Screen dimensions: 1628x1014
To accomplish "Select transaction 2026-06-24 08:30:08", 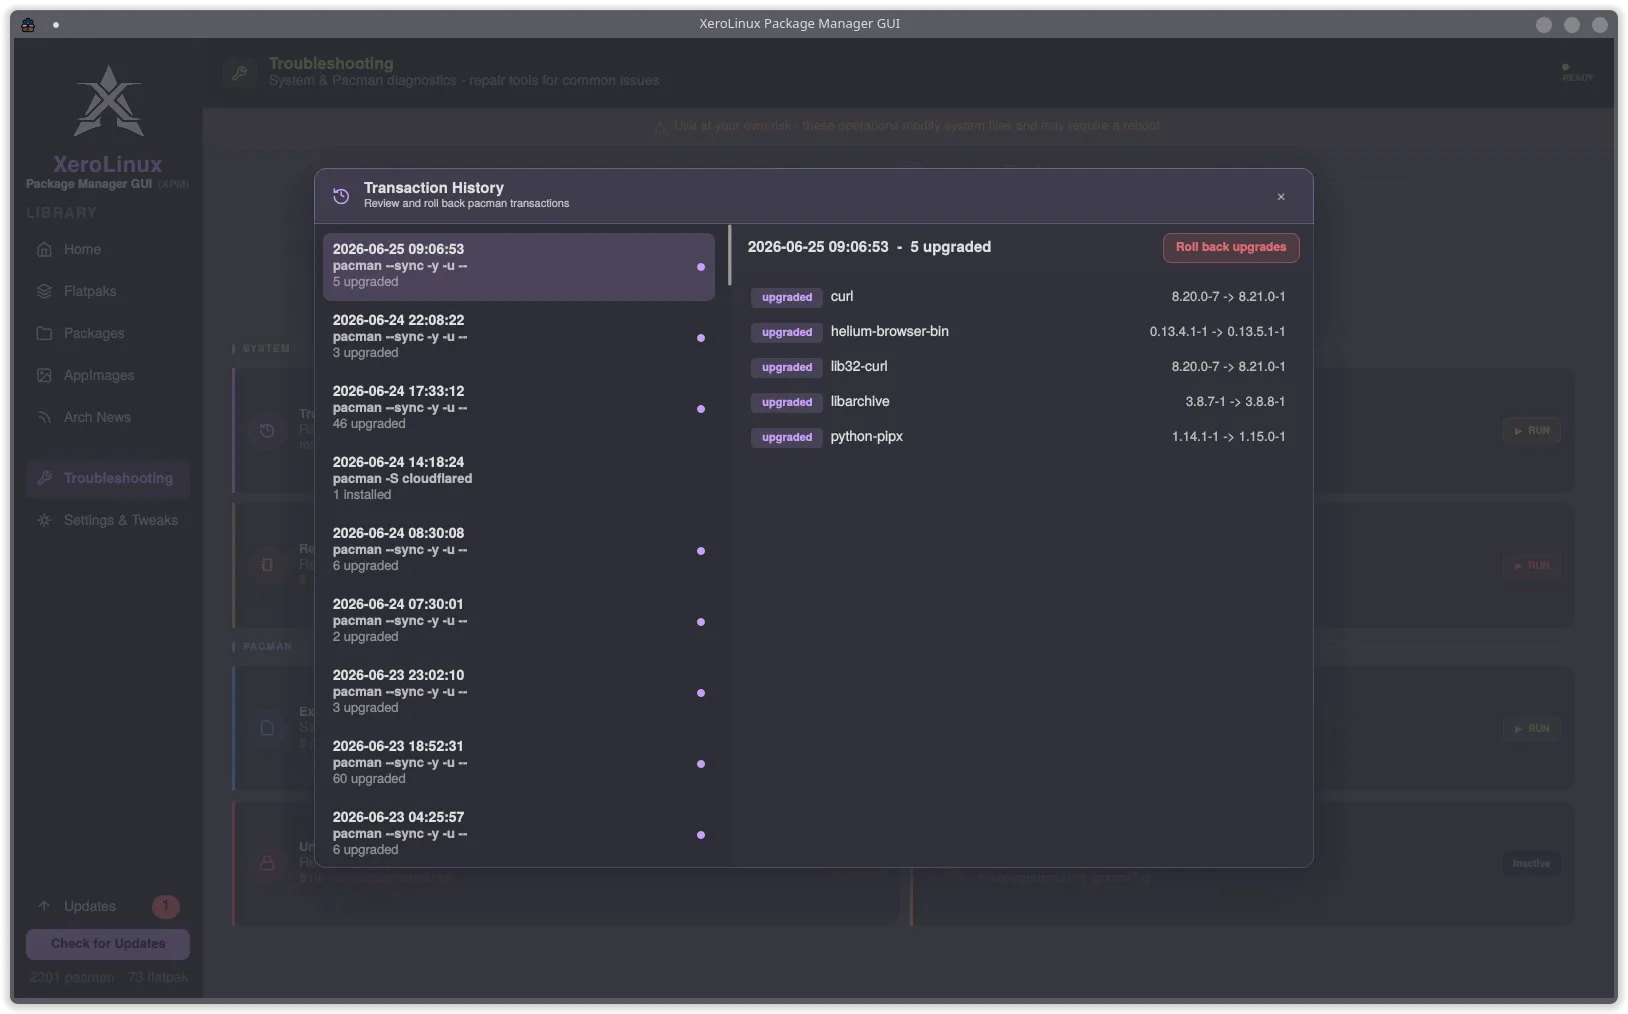I will pyautogui.click(x=518, y=550).
